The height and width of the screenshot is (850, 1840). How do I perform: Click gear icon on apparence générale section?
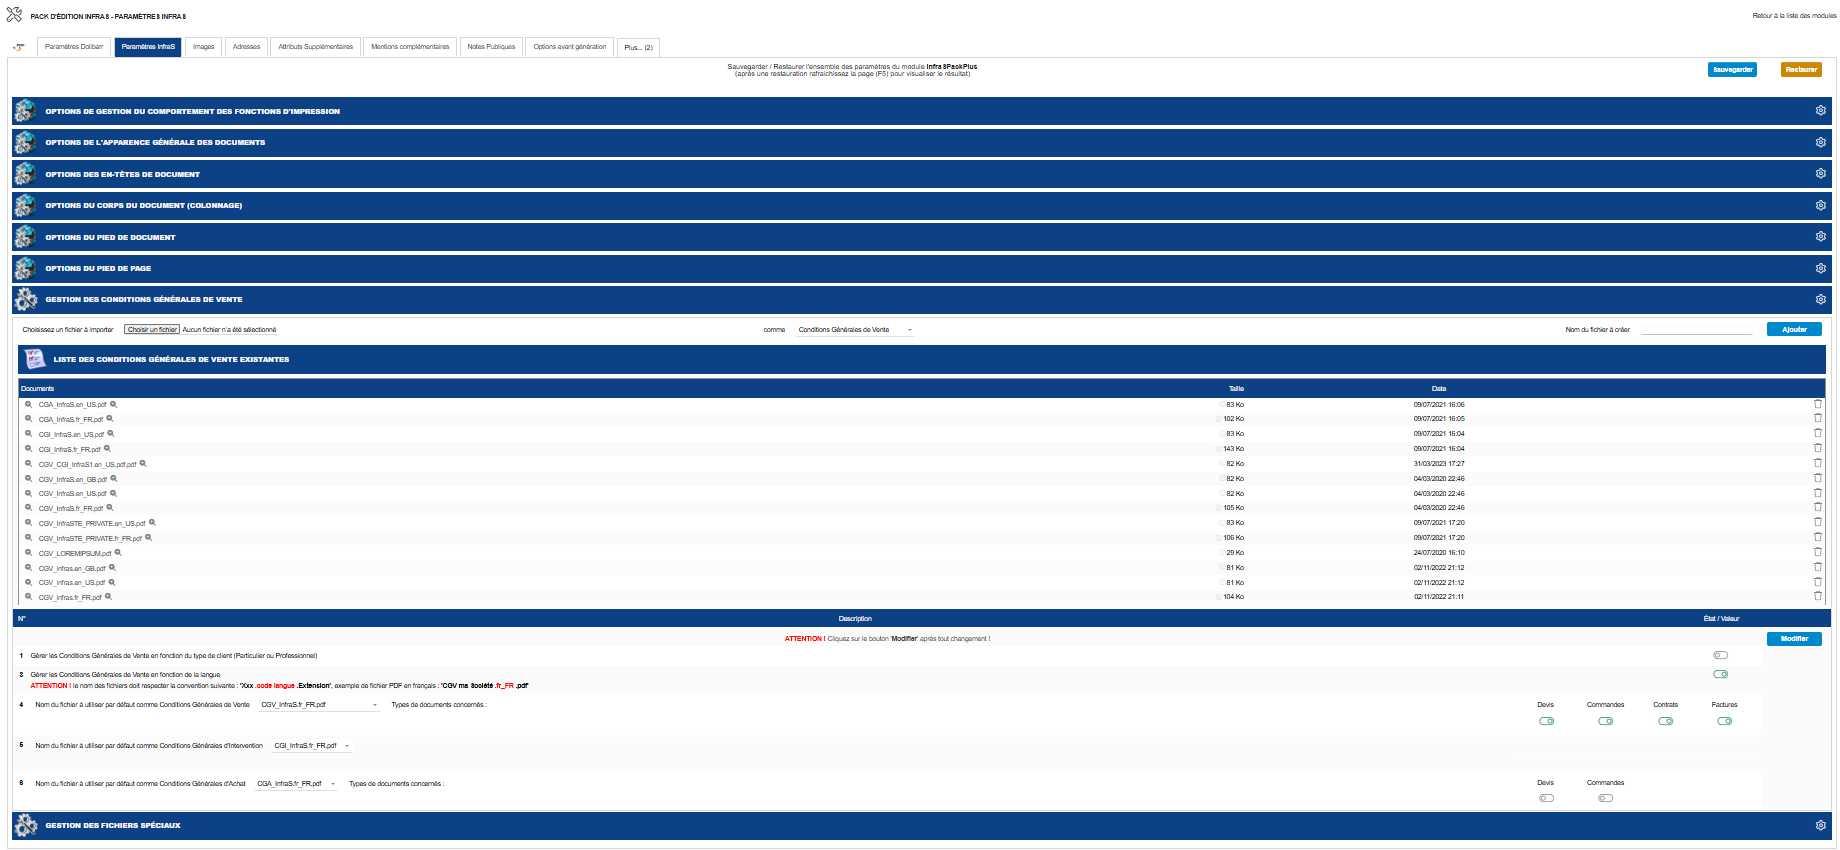[1821, 142]
